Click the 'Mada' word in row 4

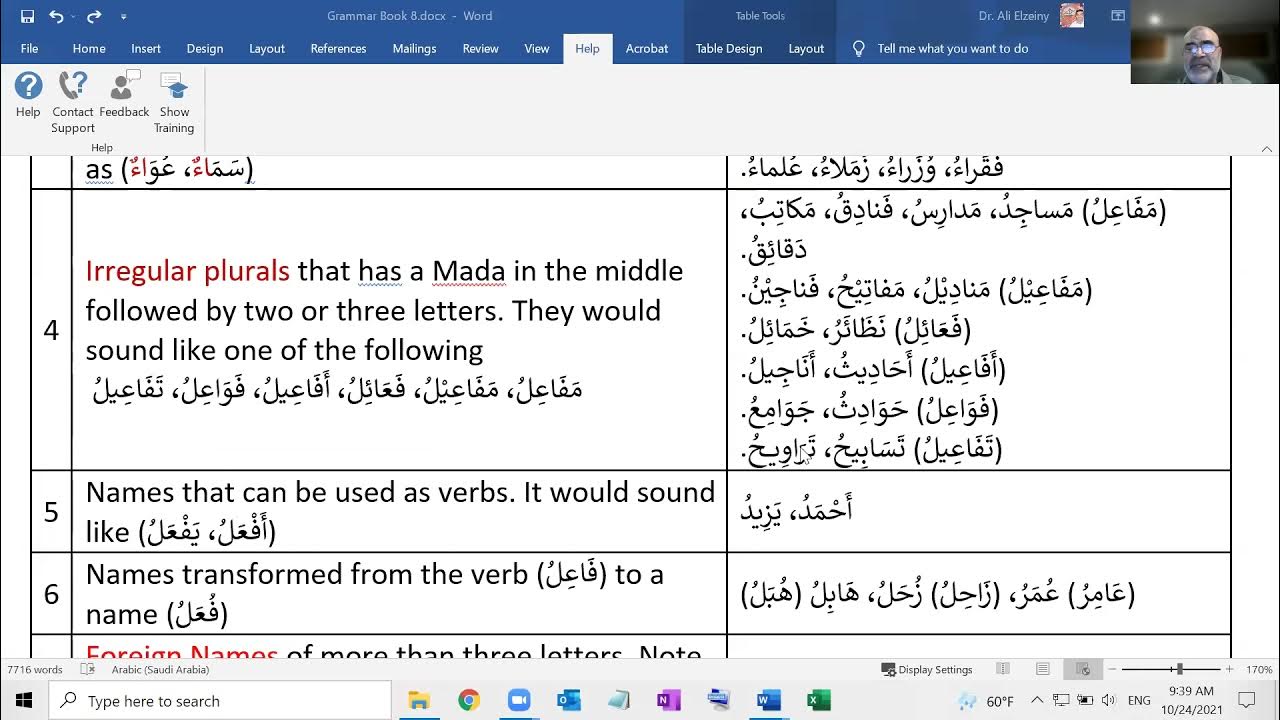(469, 271)
